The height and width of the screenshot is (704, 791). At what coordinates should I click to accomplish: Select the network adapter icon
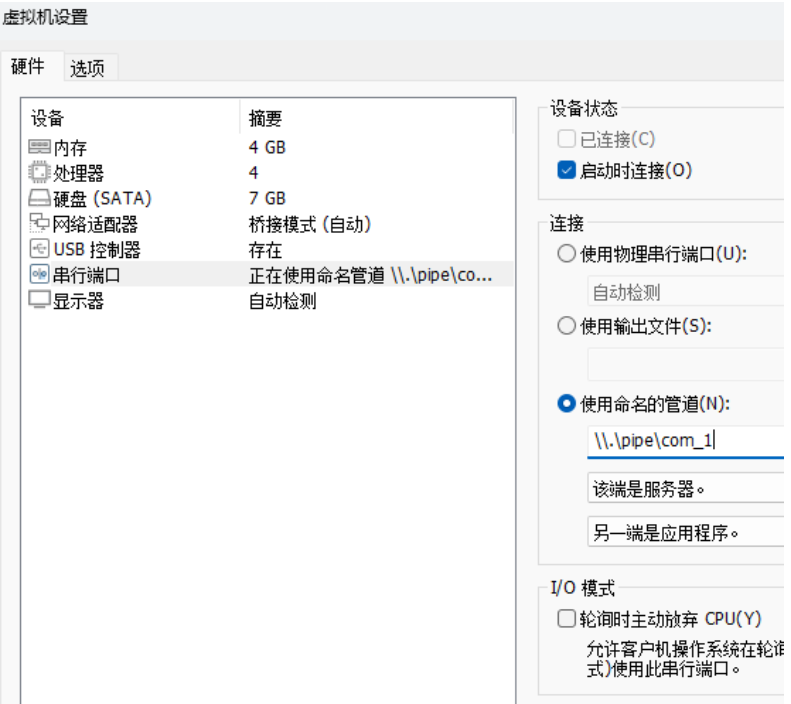39,223
